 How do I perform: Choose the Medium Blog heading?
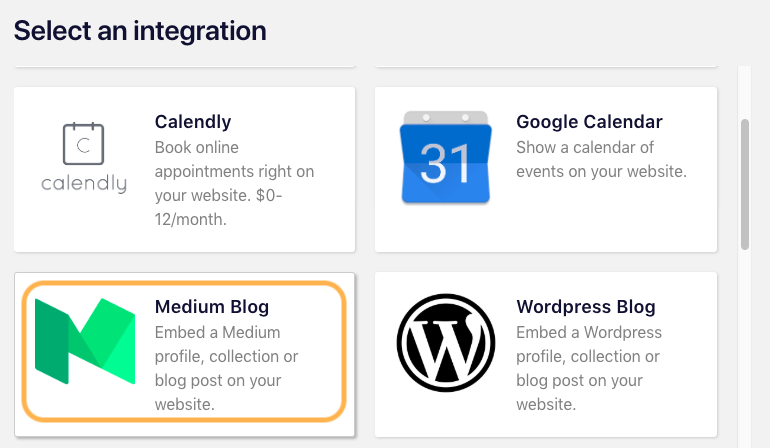point(212,307)
